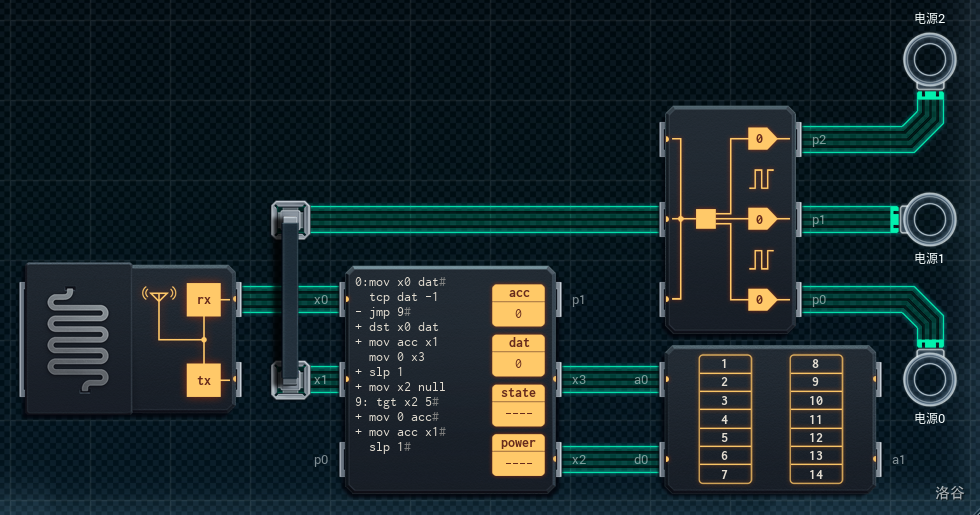The image size is (980, 515).
Task: Click memory cell 14 in ROM chip
Action: click(815, 473)
